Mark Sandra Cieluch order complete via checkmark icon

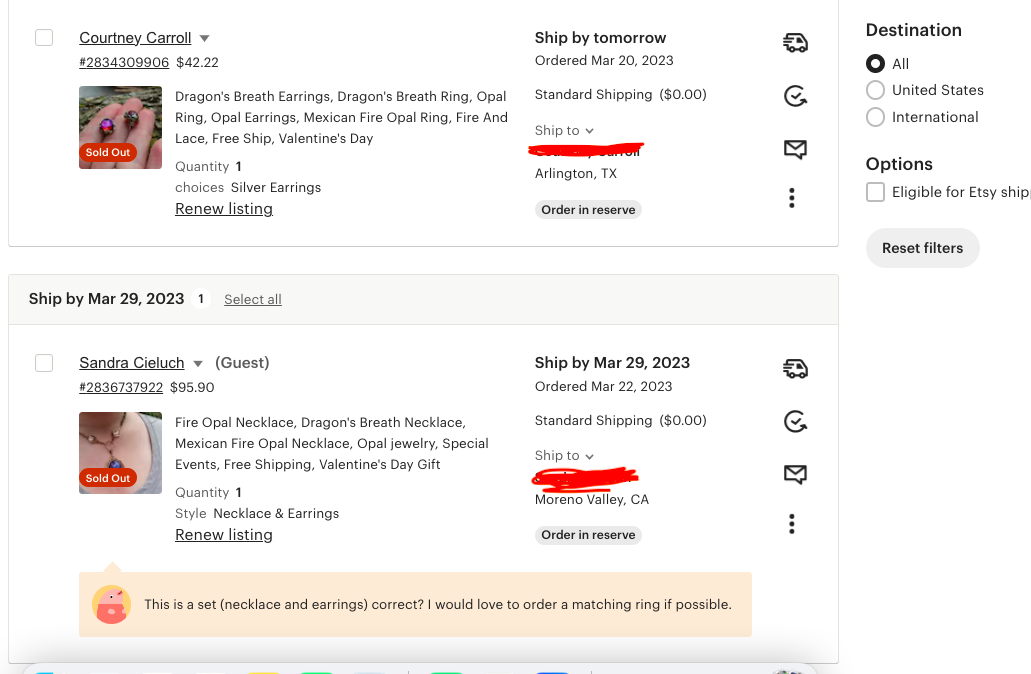[795, 421]
